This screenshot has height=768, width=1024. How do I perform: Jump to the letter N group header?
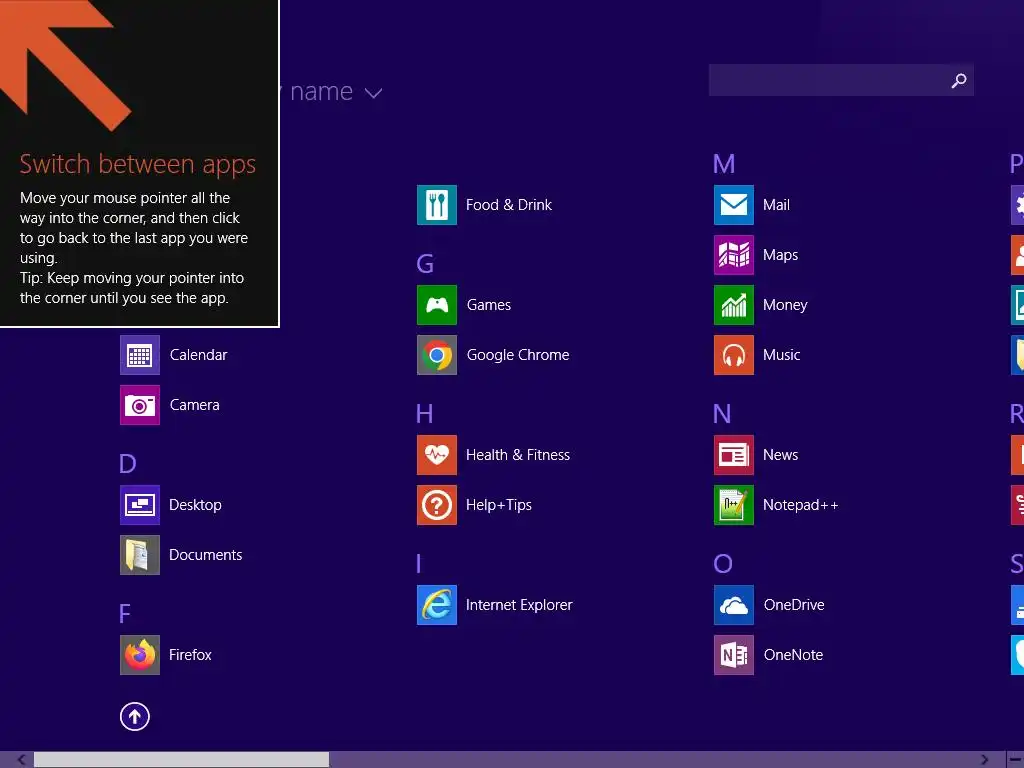[x=722, y=414]
